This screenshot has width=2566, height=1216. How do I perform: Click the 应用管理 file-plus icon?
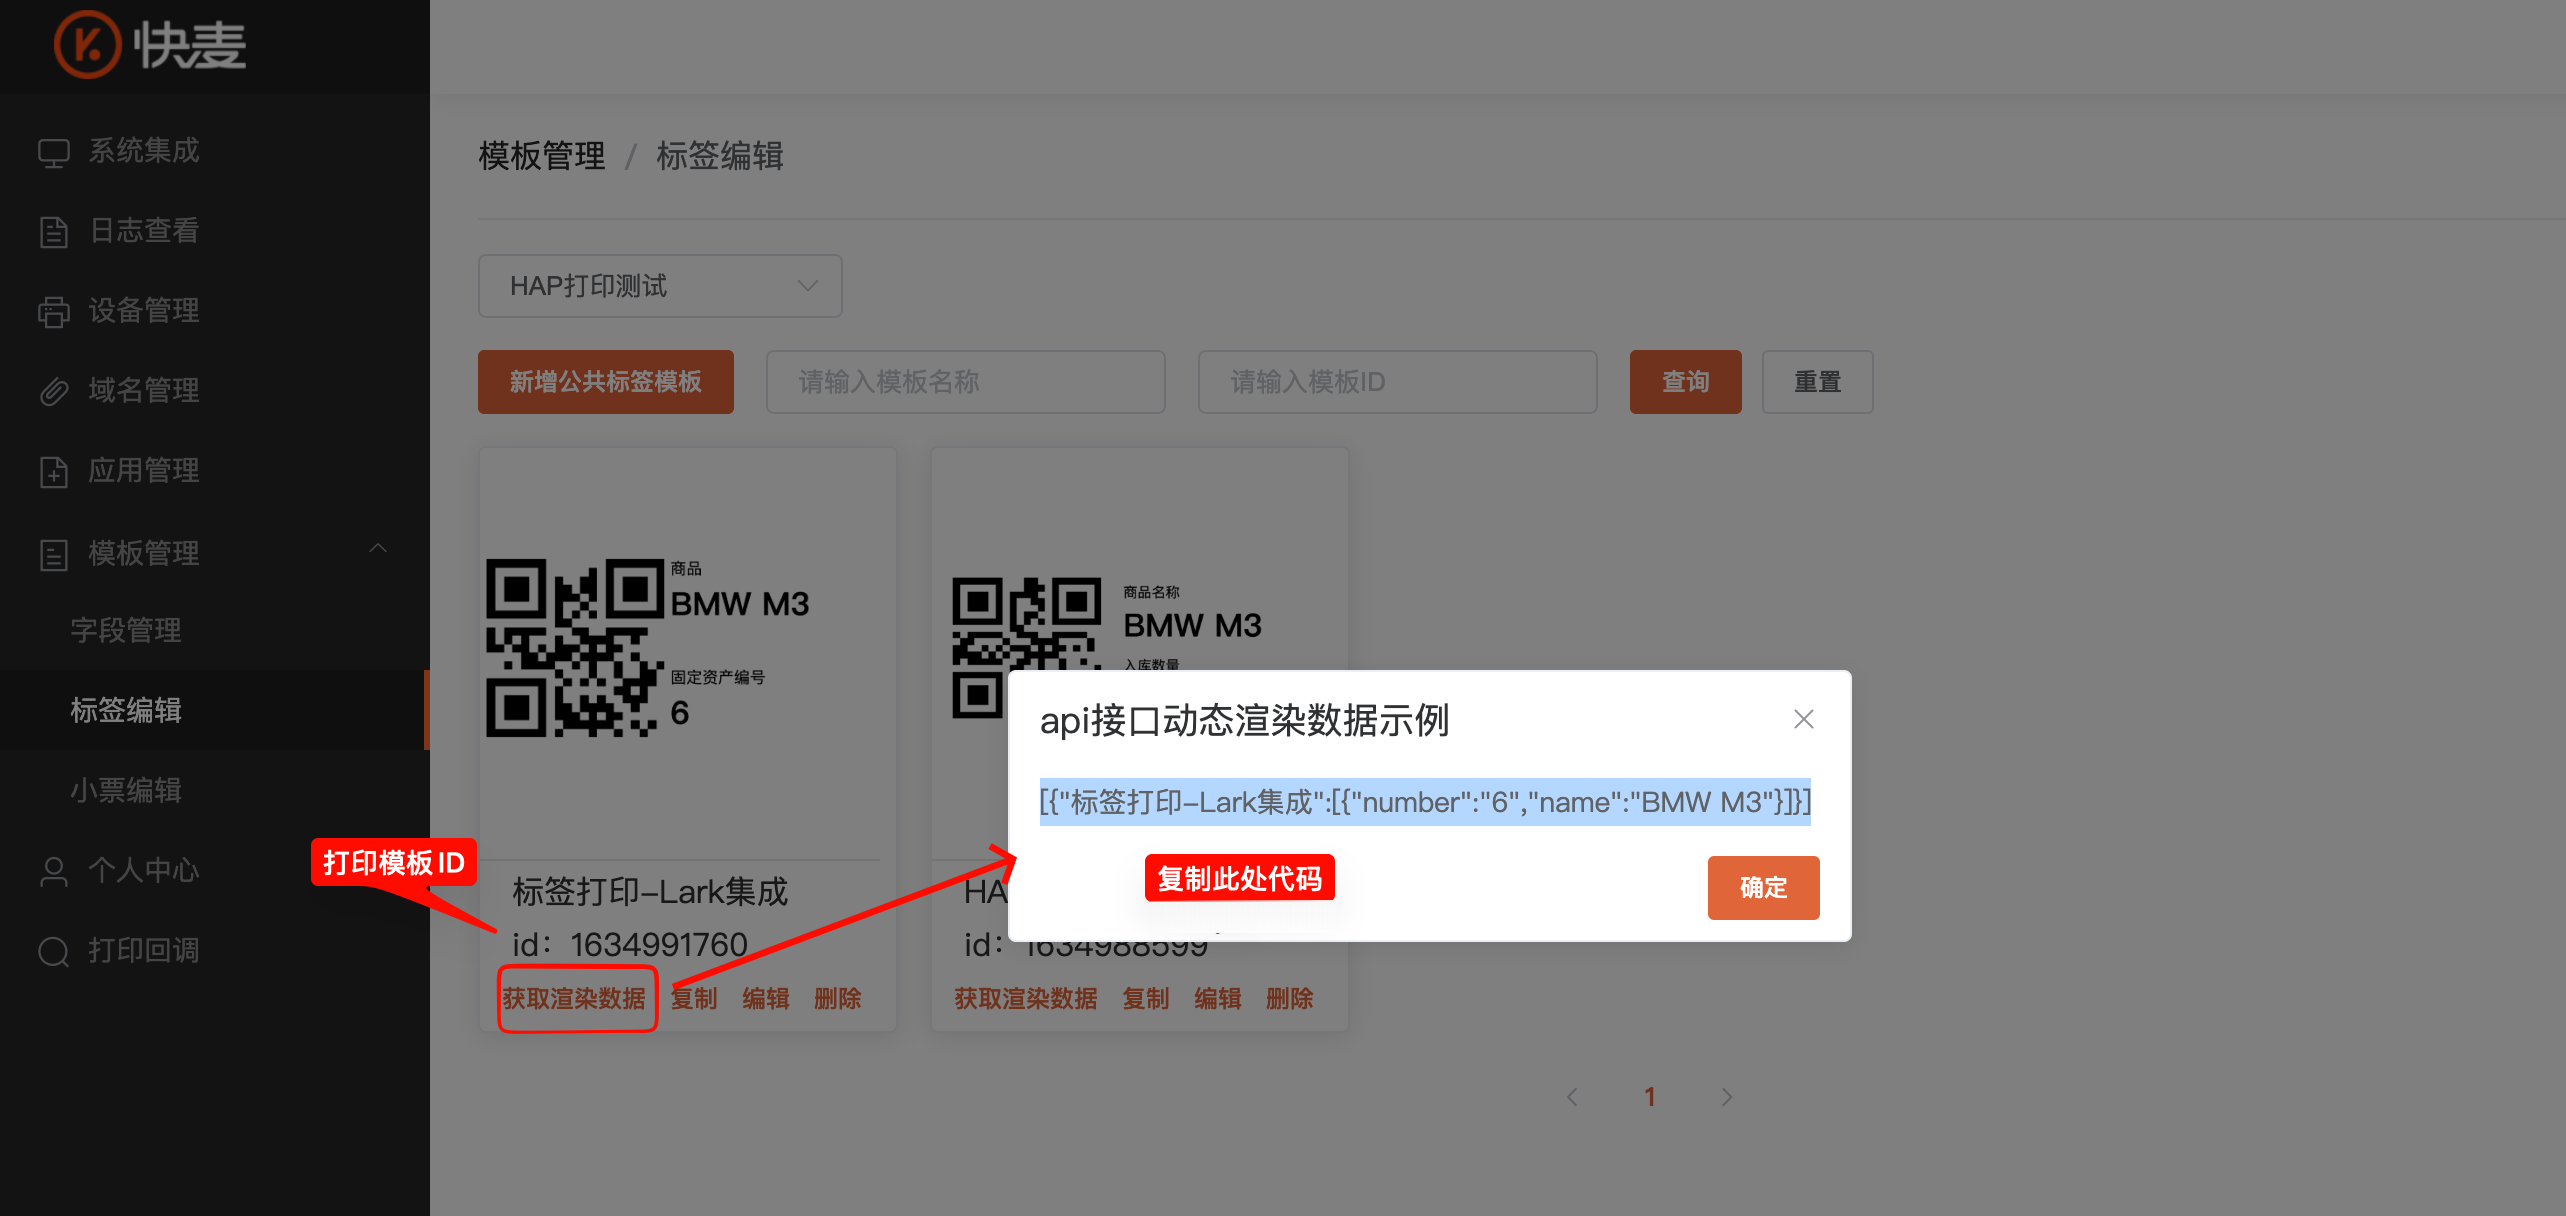click(x=53, y=471)
